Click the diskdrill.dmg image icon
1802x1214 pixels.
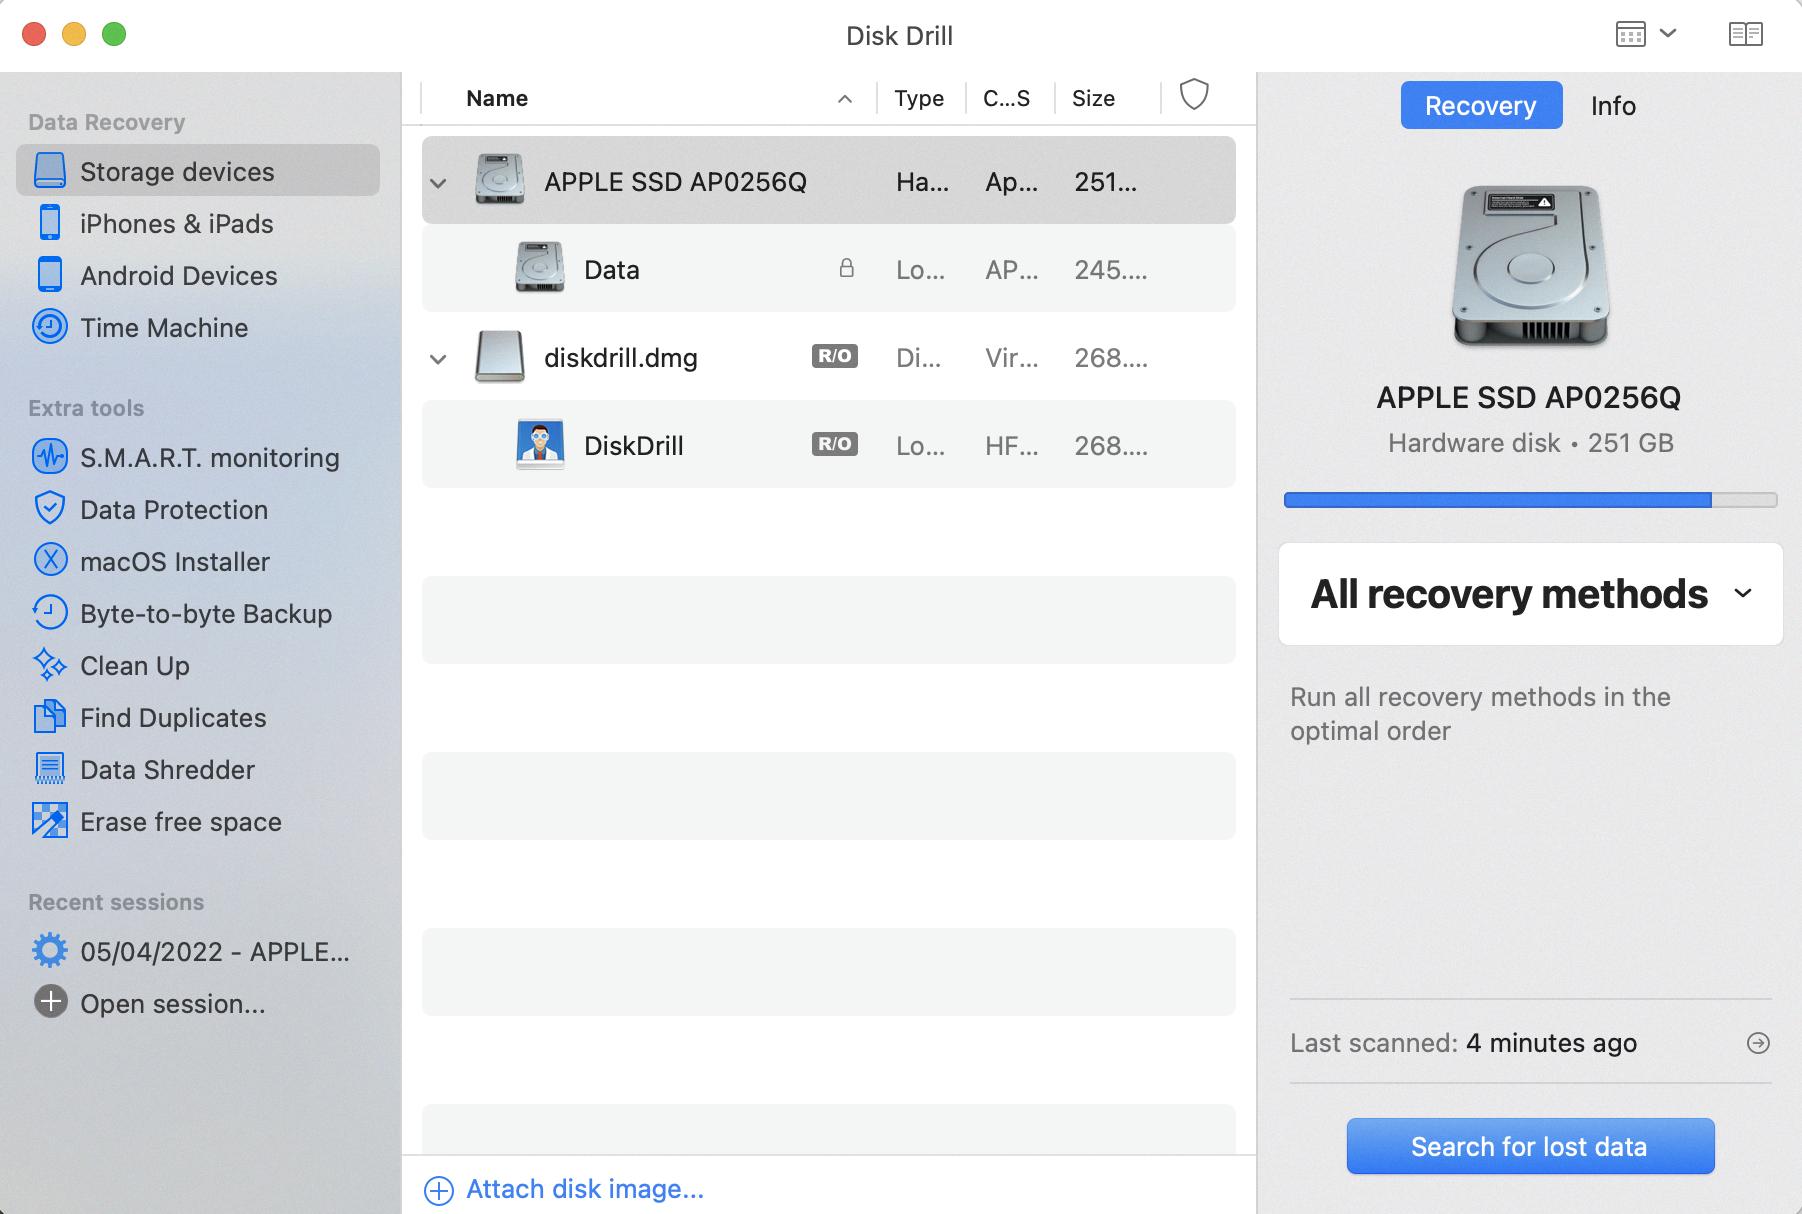pyautogui.click(x=499, y=357)
